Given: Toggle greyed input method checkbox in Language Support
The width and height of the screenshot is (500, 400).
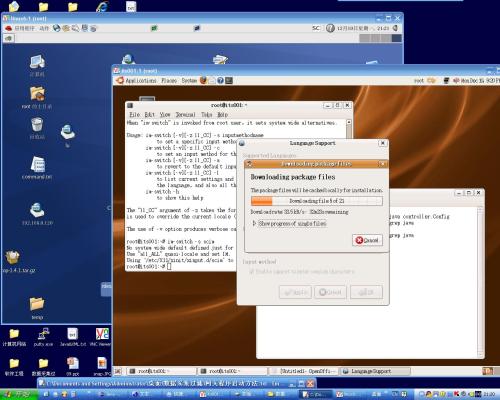Looking at the screenshot, I should 252,271.
